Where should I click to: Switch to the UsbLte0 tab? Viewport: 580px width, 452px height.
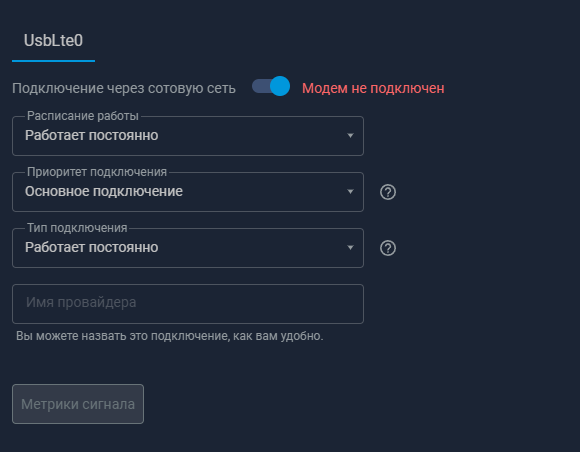coord(53,41)
